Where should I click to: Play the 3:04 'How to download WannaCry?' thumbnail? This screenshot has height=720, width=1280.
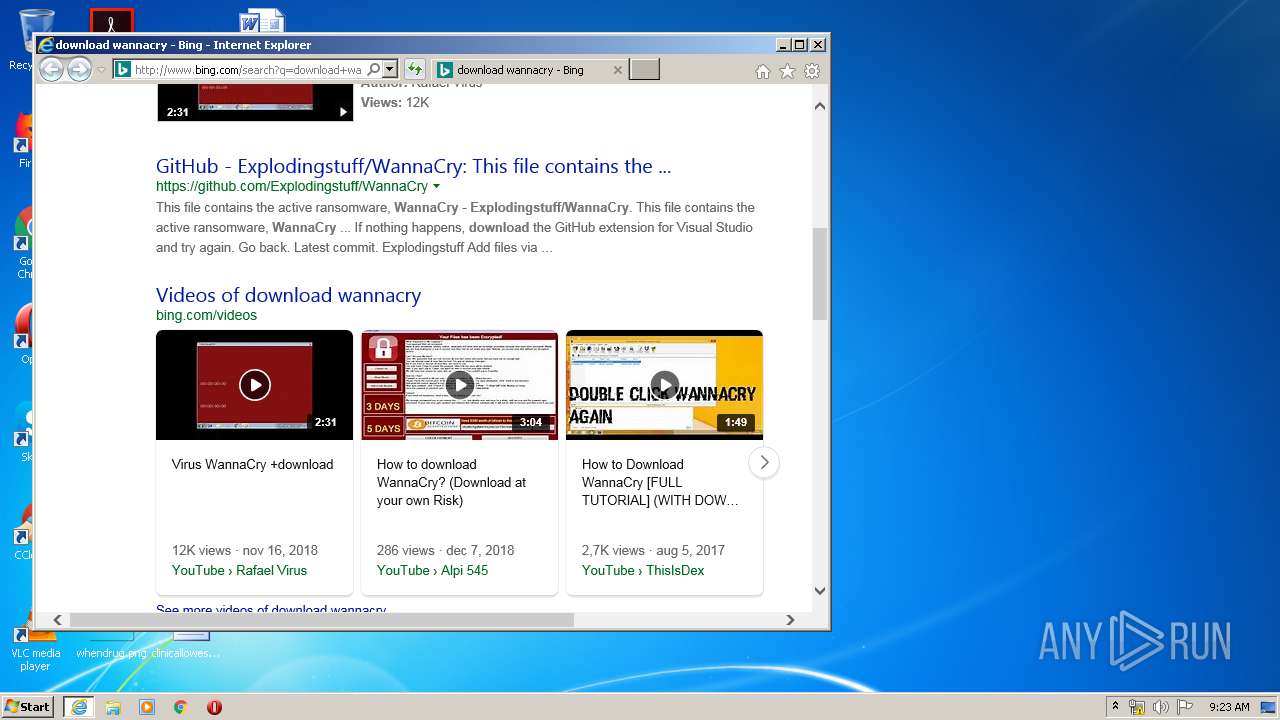click(459, 385)
